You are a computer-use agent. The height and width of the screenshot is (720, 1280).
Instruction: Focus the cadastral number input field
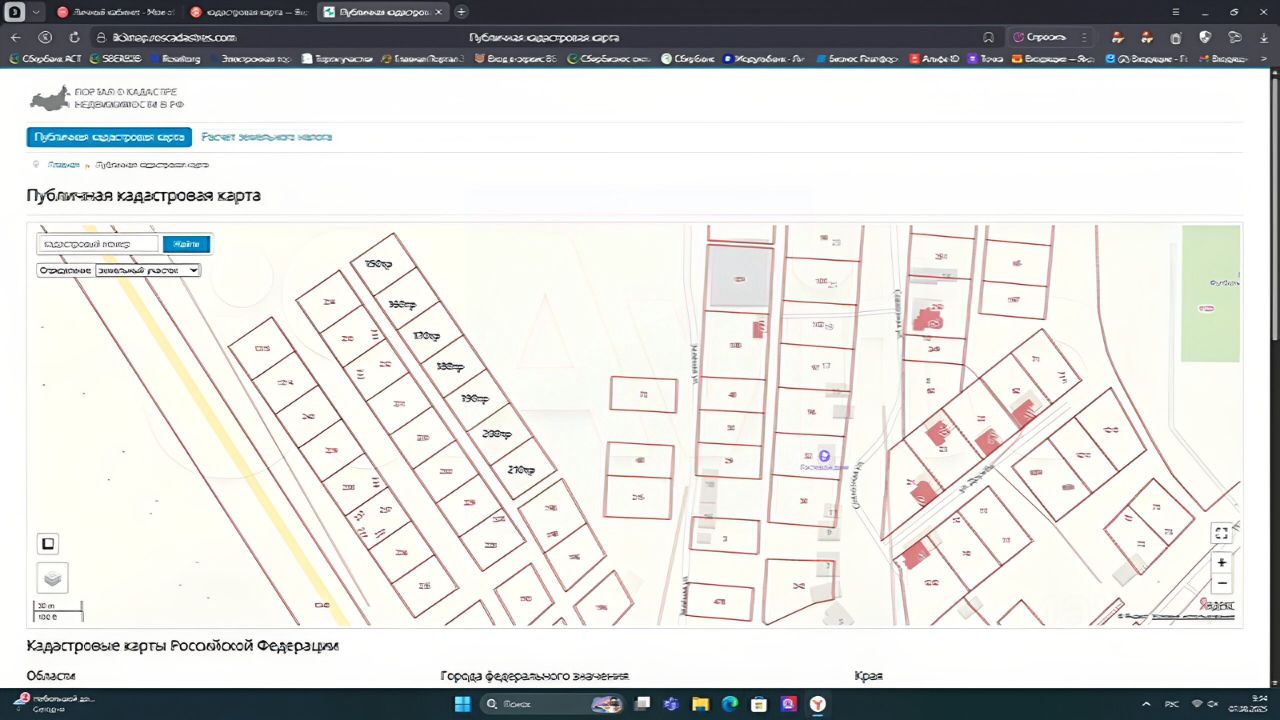98,244
